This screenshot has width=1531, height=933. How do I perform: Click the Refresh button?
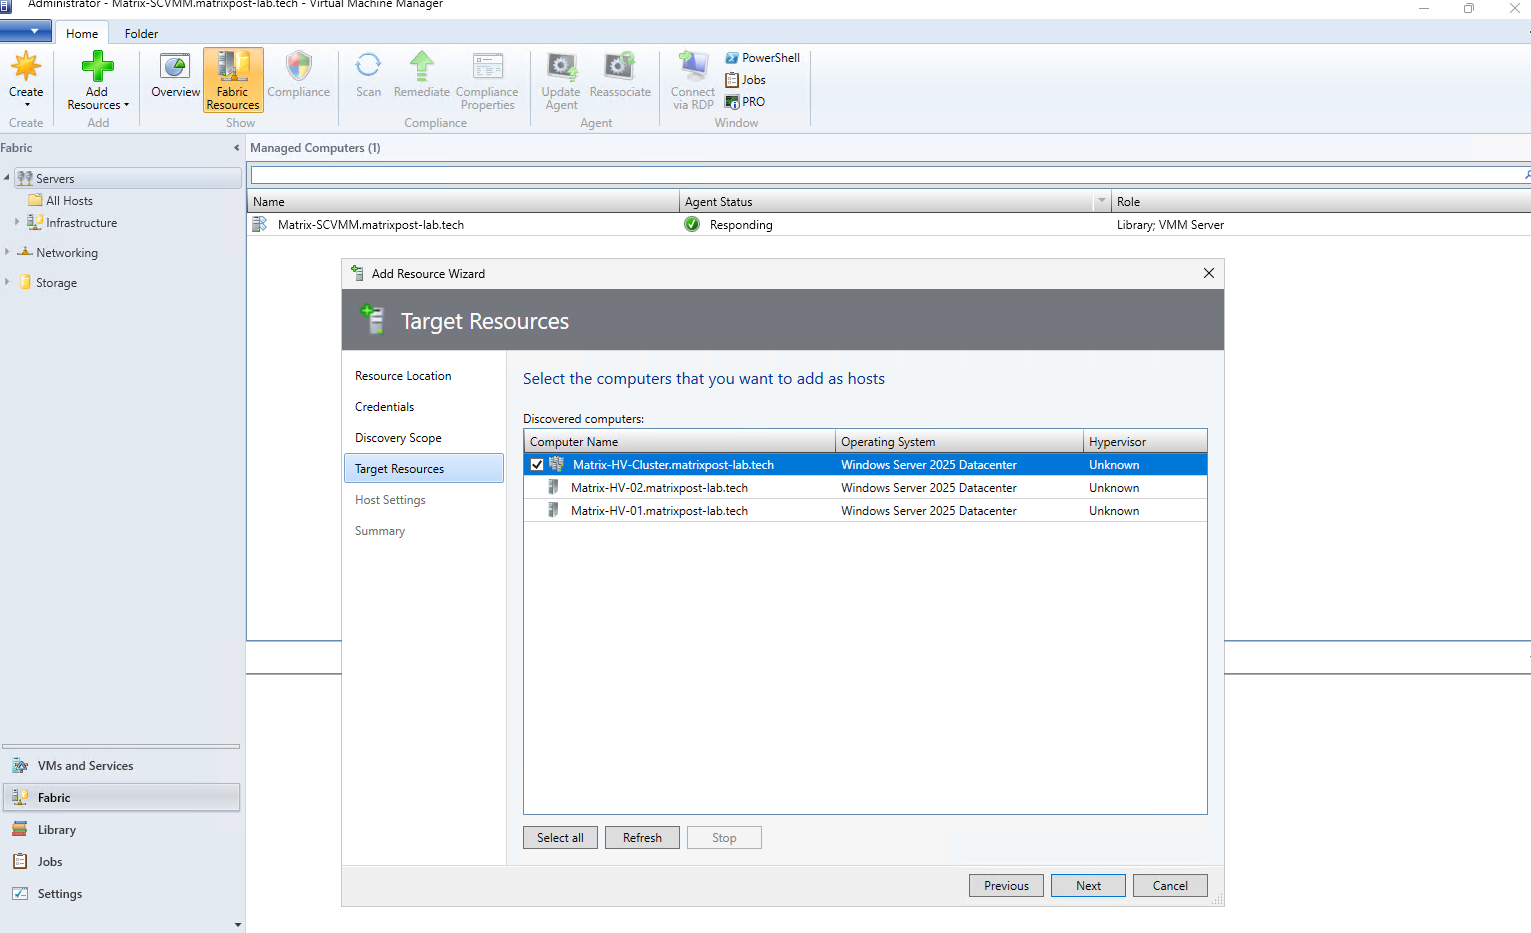[x=642, y=838]
